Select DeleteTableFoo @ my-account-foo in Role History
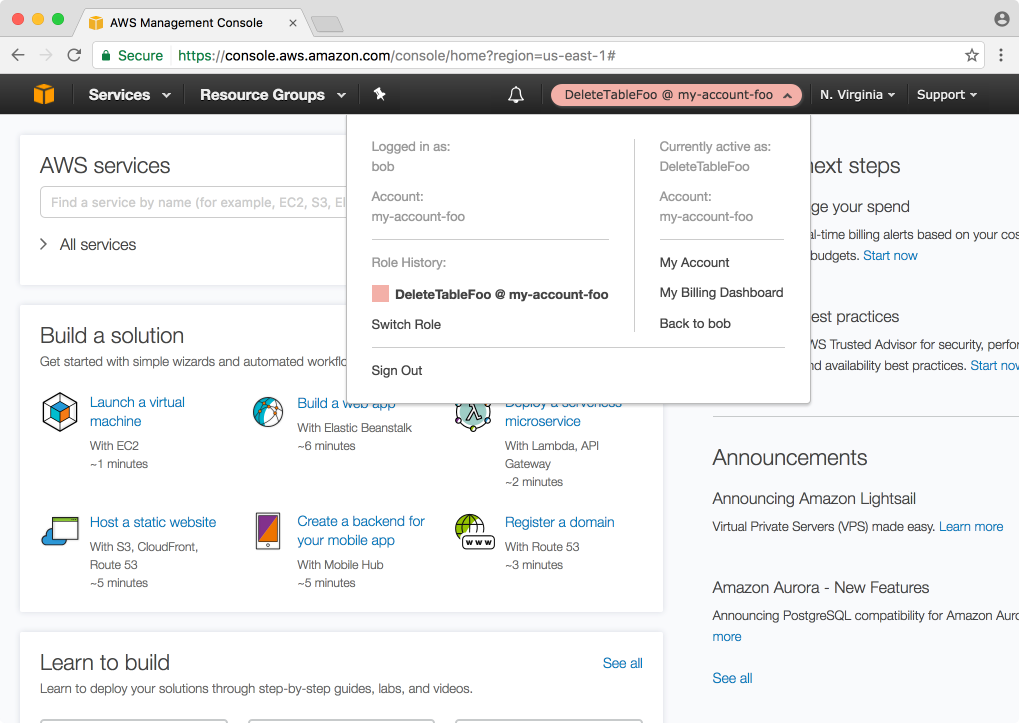Image resolution: width=1019 pixels, height=723 pixels. tap(501, 294)
